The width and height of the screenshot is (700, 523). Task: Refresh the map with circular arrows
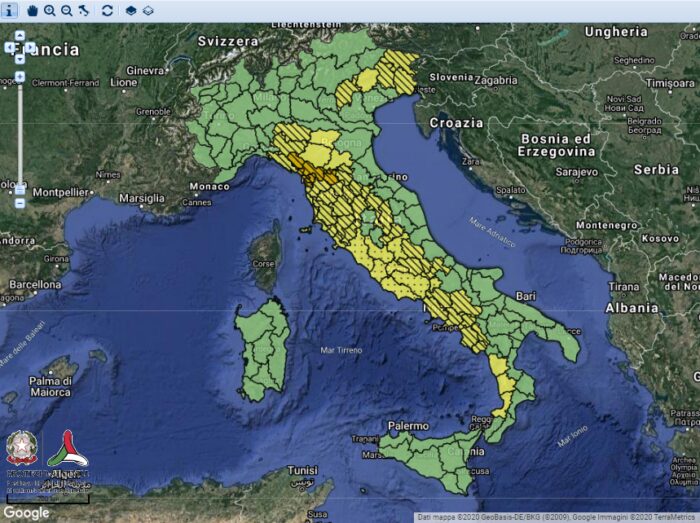pyautogui.click(x=107, y=10)
